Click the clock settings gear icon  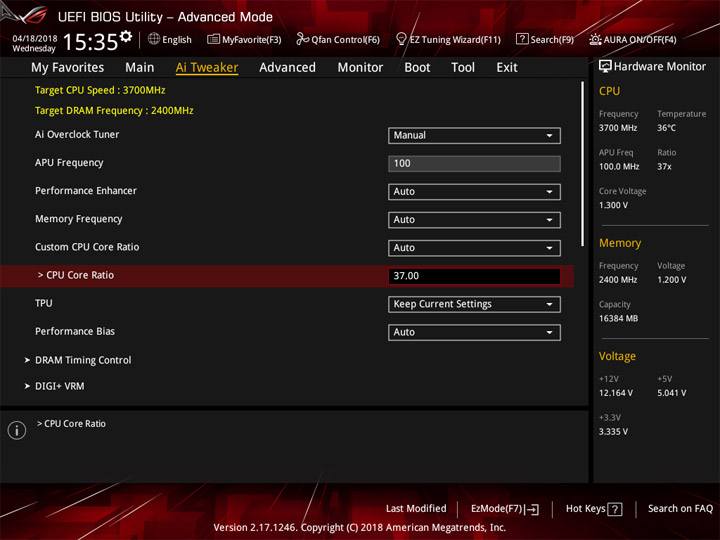point(126,36)
